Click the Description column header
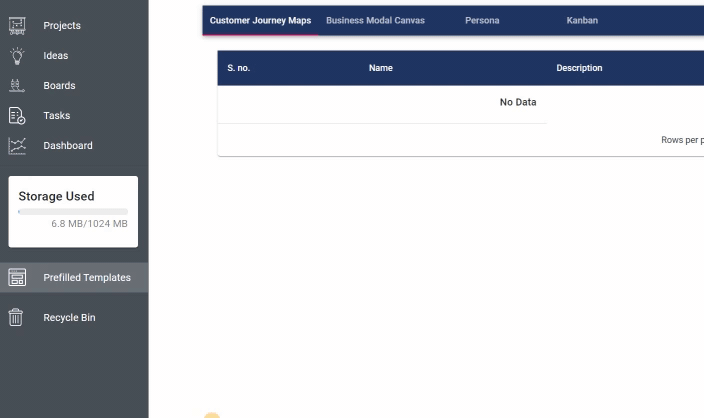Image resolution: width=704 pixels, height=418 pixels. tap(579, 68)
